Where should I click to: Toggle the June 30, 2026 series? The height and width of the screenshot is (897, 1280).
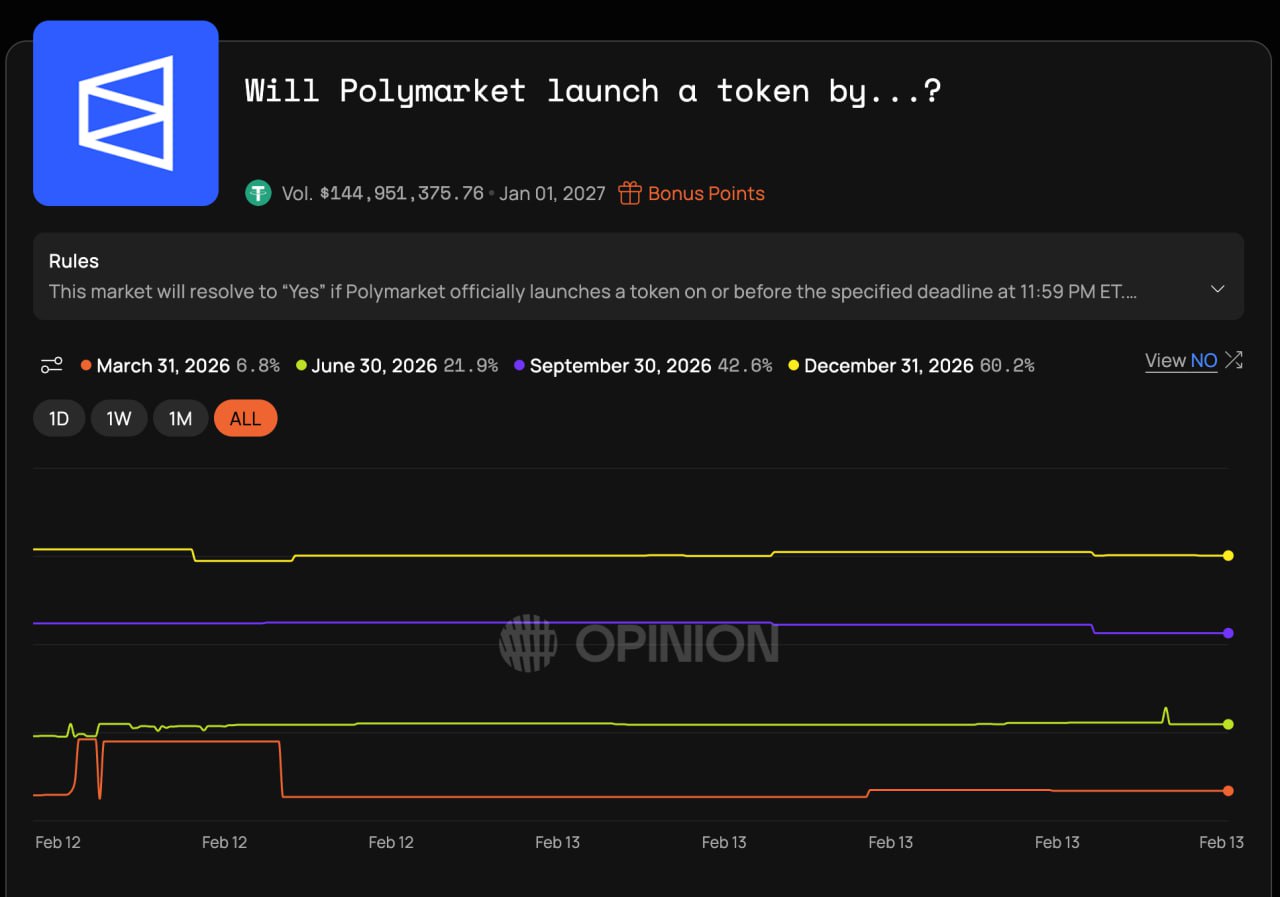click(373, 366)
